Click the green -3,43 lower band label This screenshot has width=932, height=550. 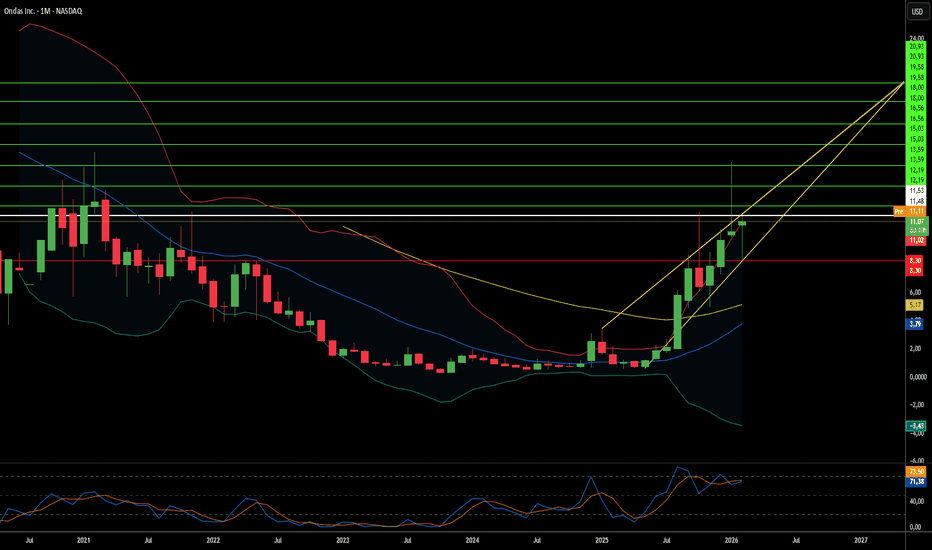point(915,426)
